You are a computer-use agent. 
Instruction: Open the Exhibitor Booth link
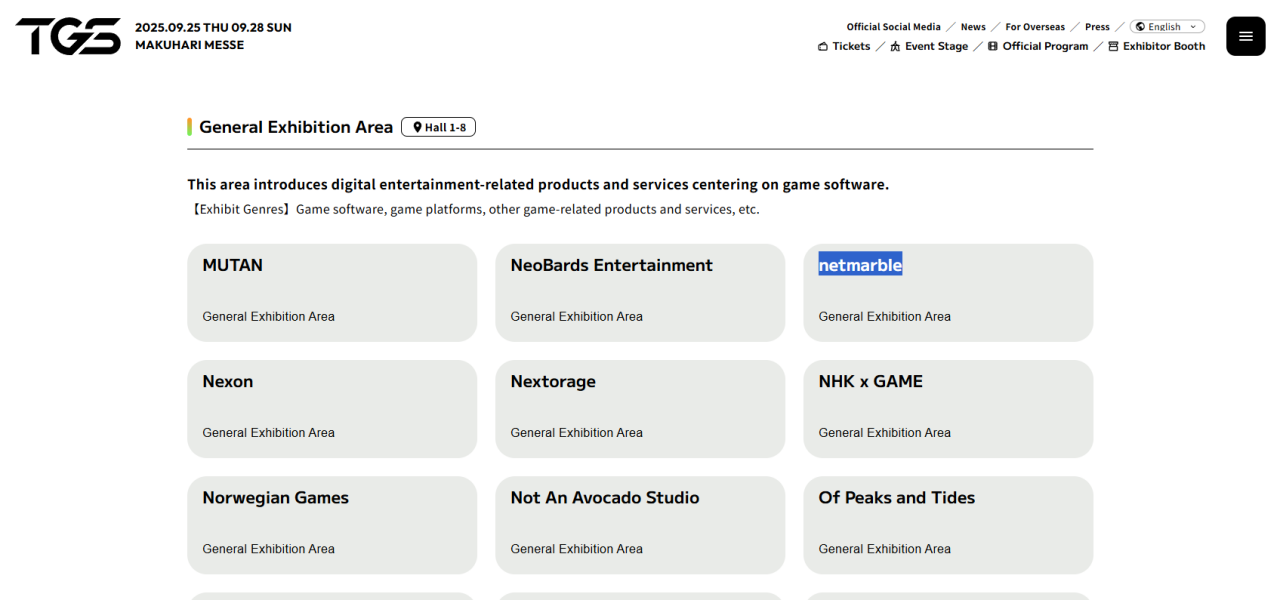(x=1164, y=46)
